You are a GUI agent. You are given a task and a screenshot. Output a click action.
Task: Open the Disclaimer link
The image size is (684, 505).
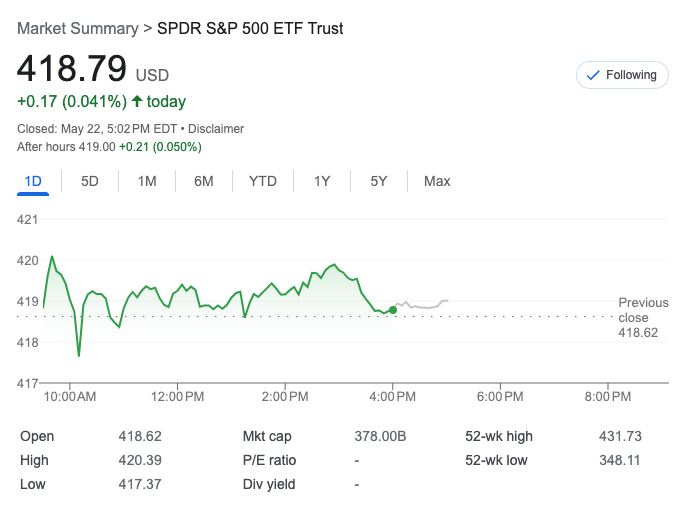(216, 129)
